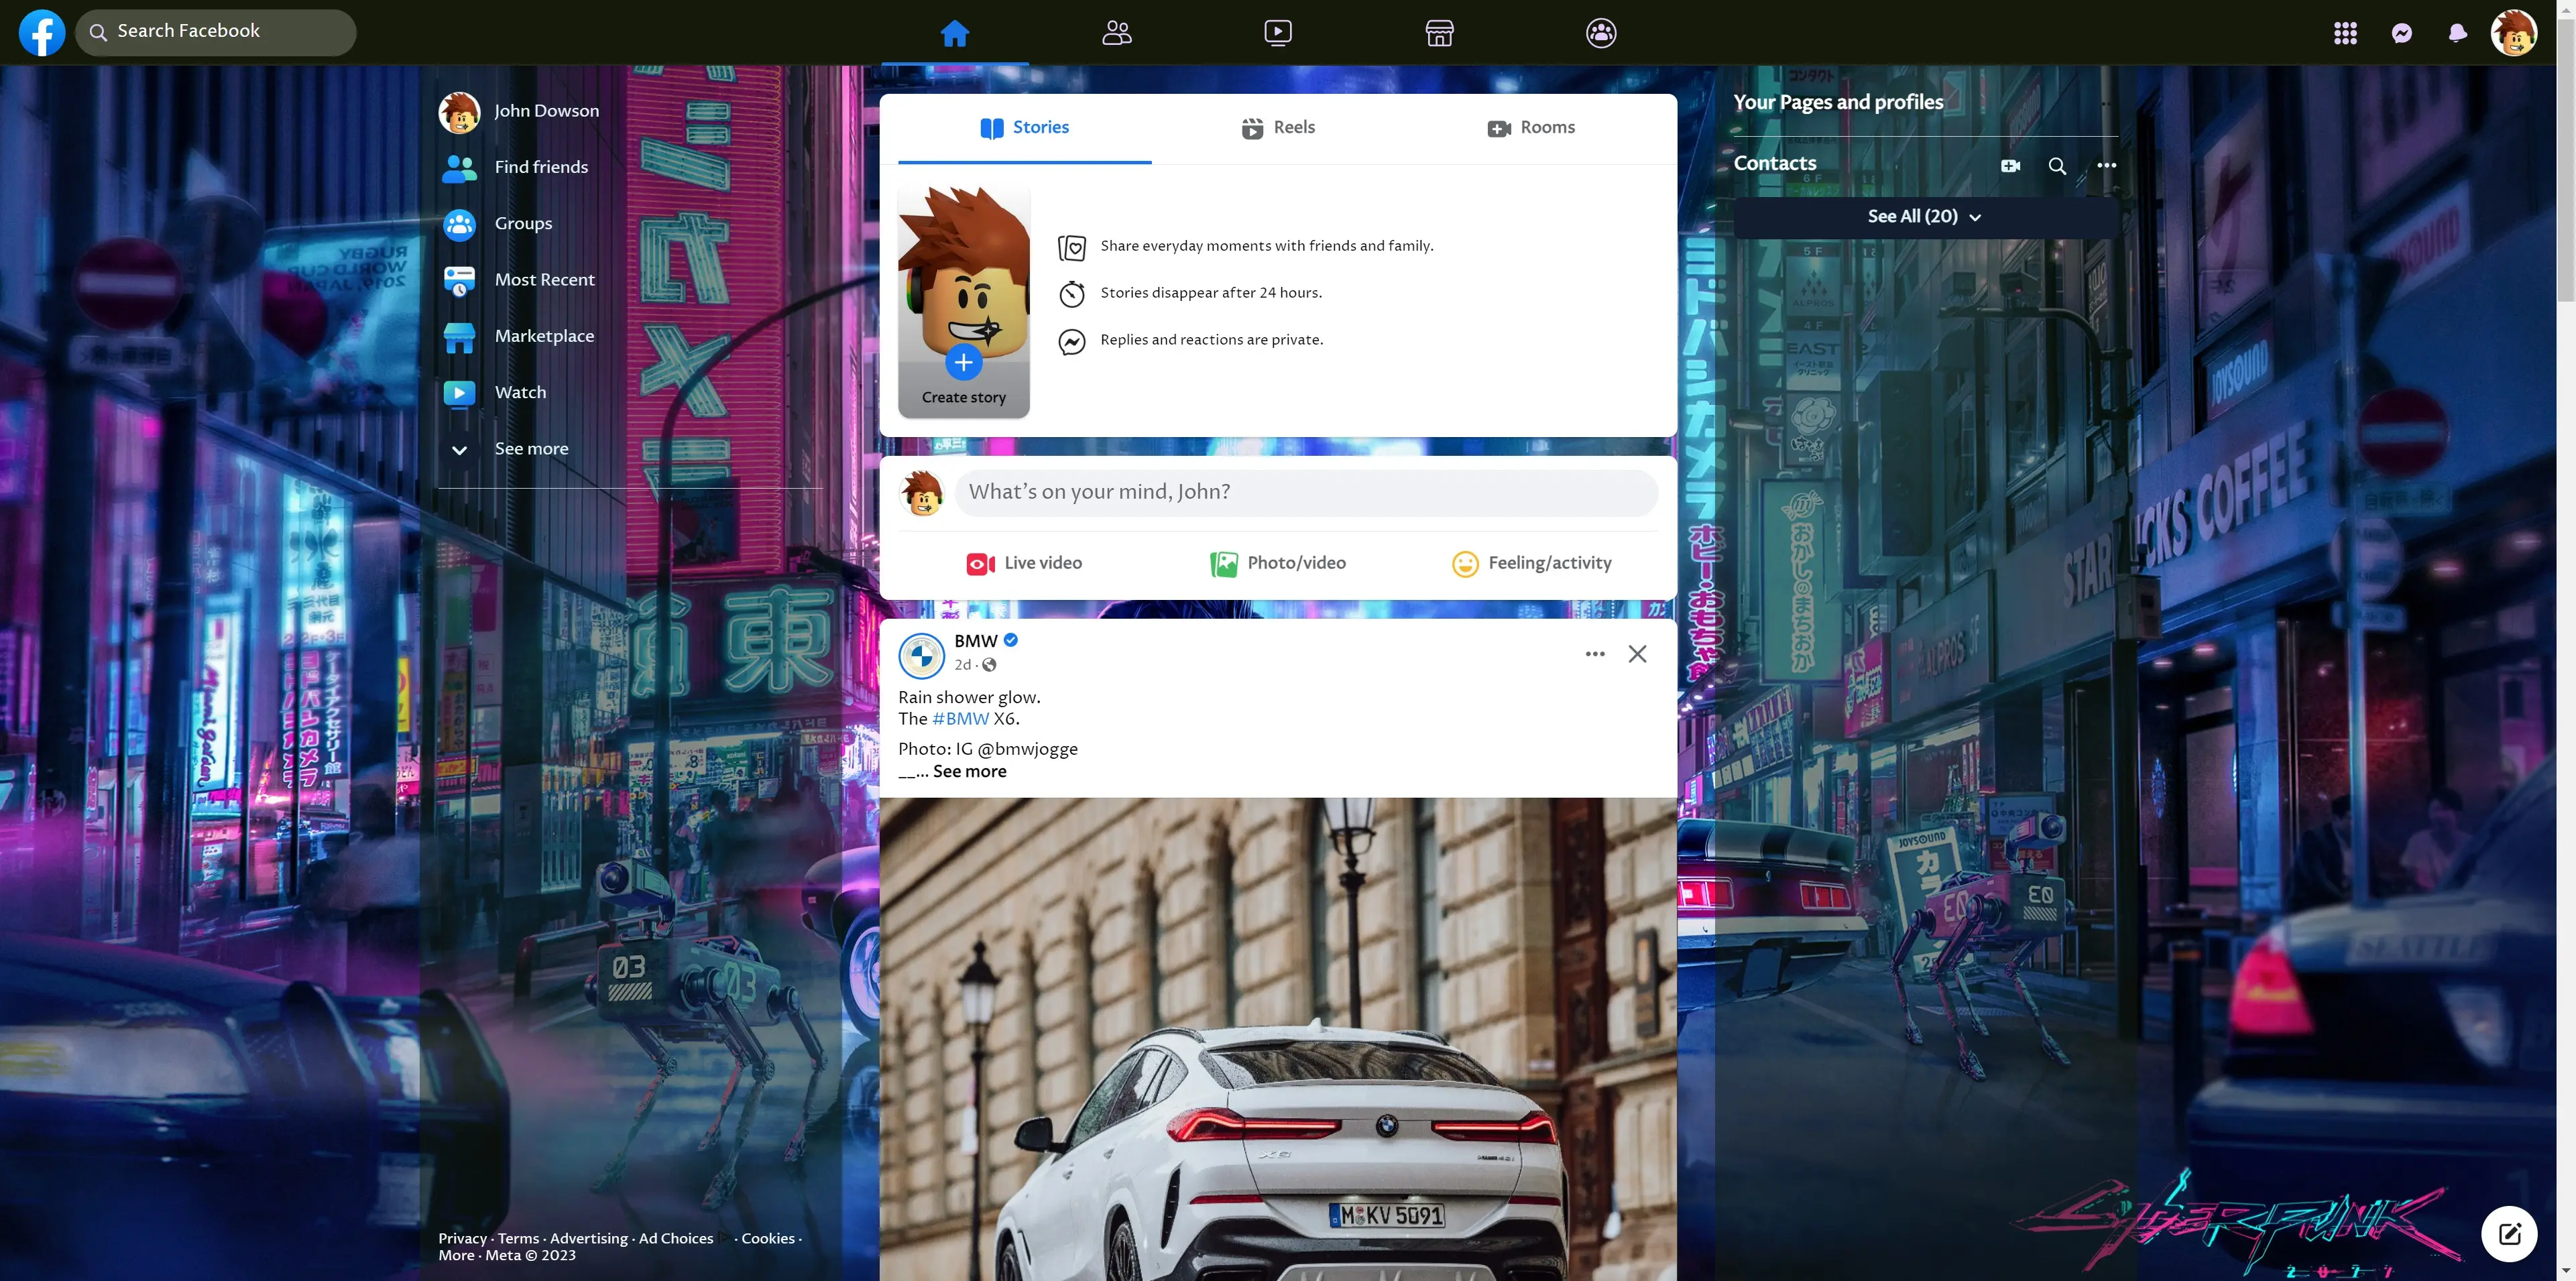This screenshot has height=1281, width=2576.
Task: Expand See more in sidebar
Action: pyautogui.click(x=630, y=449)
